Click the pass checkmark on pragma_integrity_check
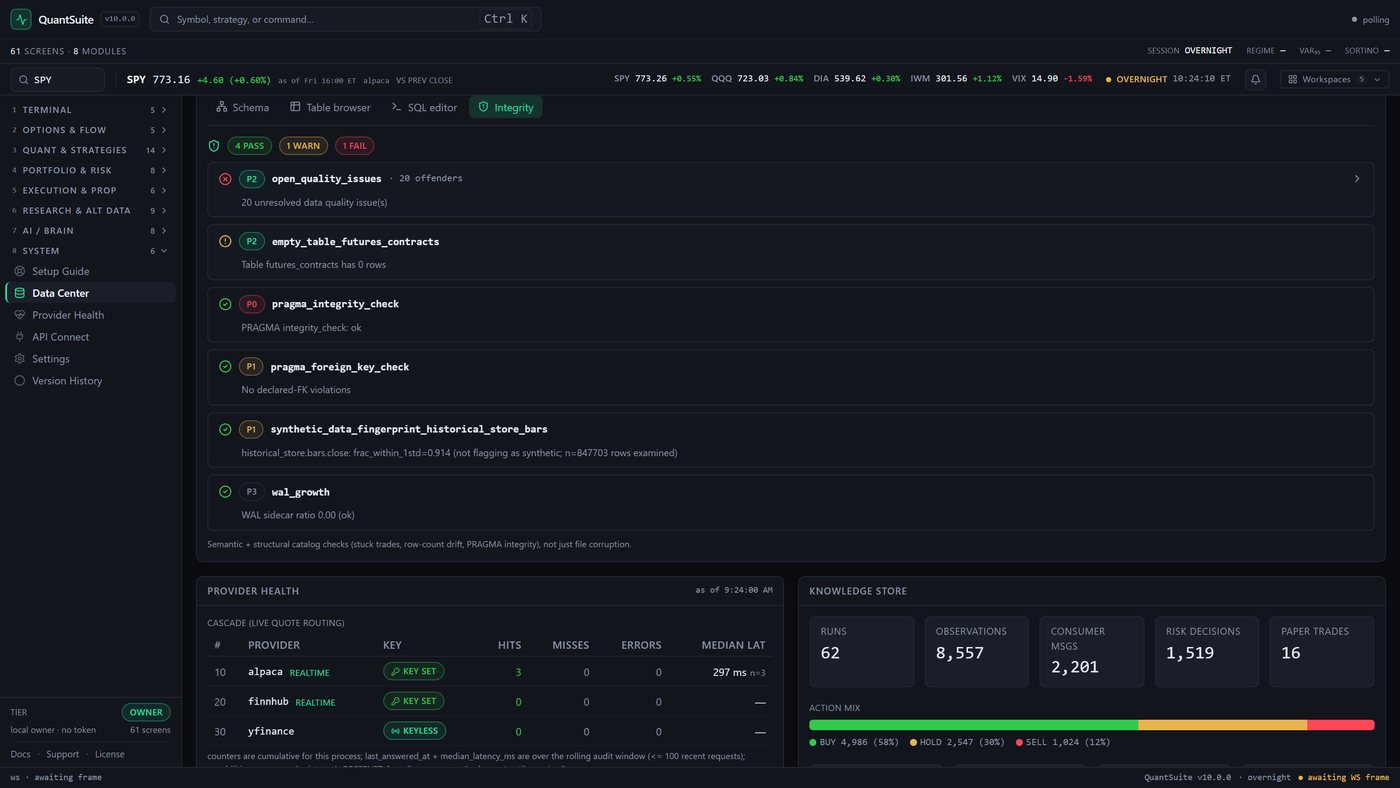1400x788 pixels. click(x=225, y=304)
